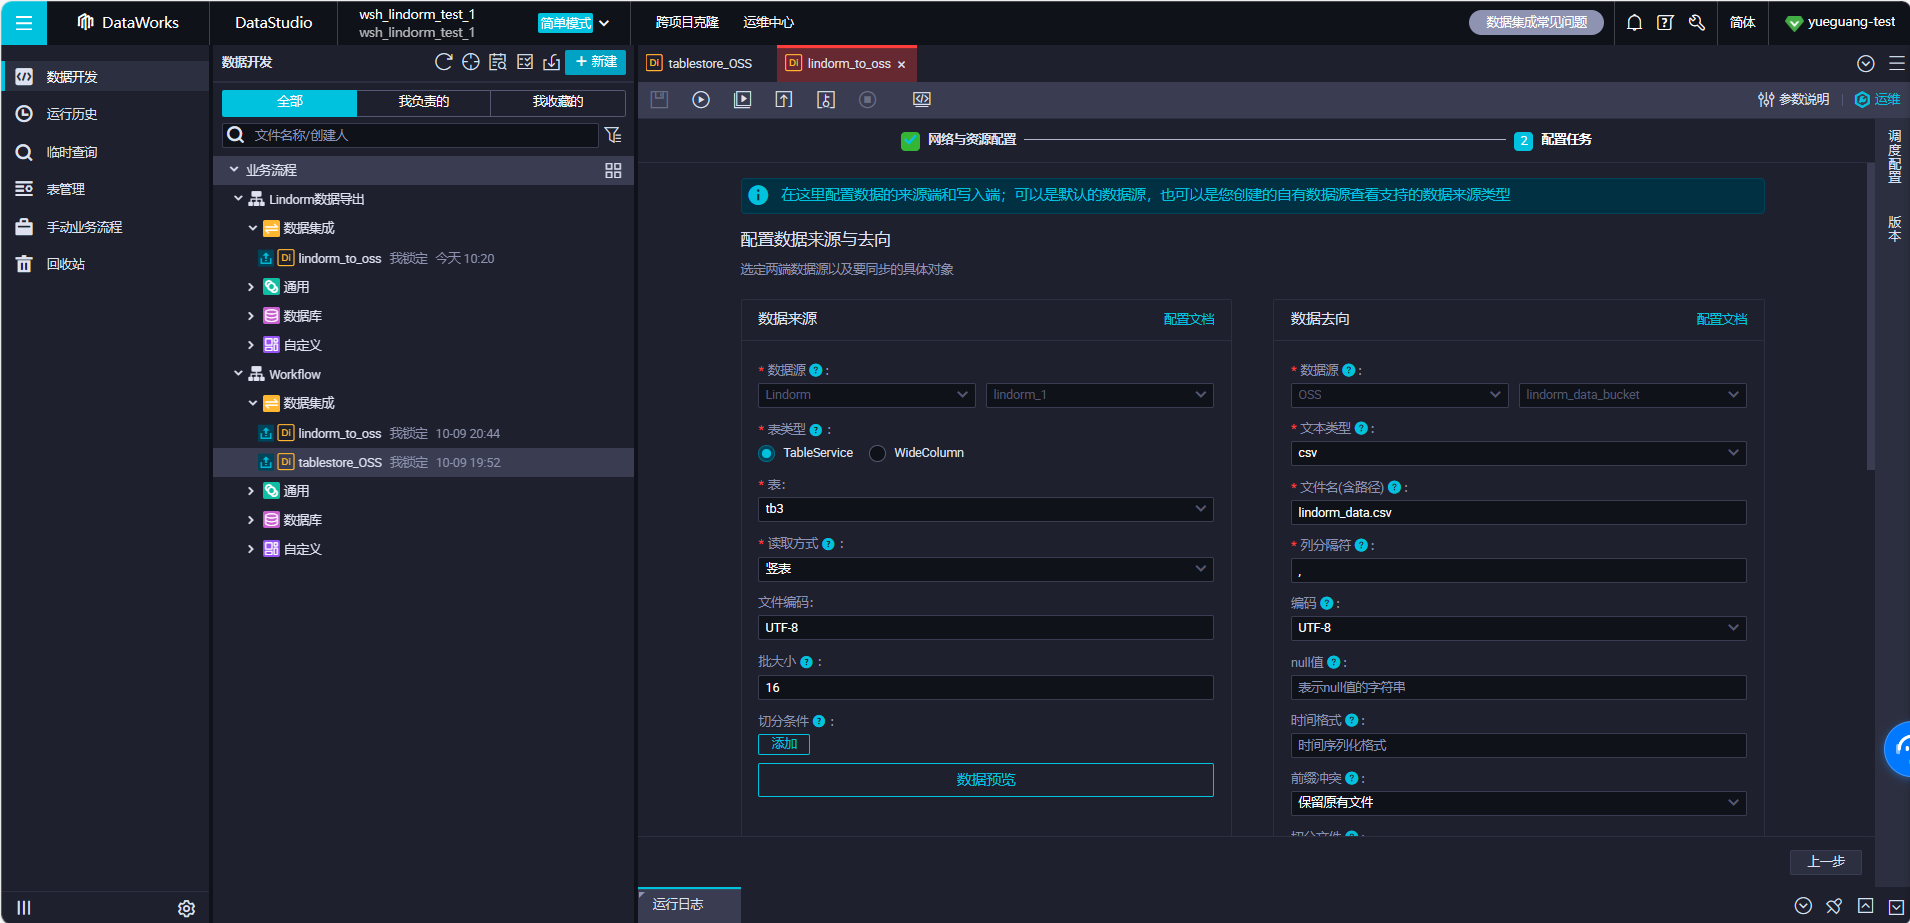Switch to the 我收藏的 tab
1910x923 pixels.
point(558,102)
